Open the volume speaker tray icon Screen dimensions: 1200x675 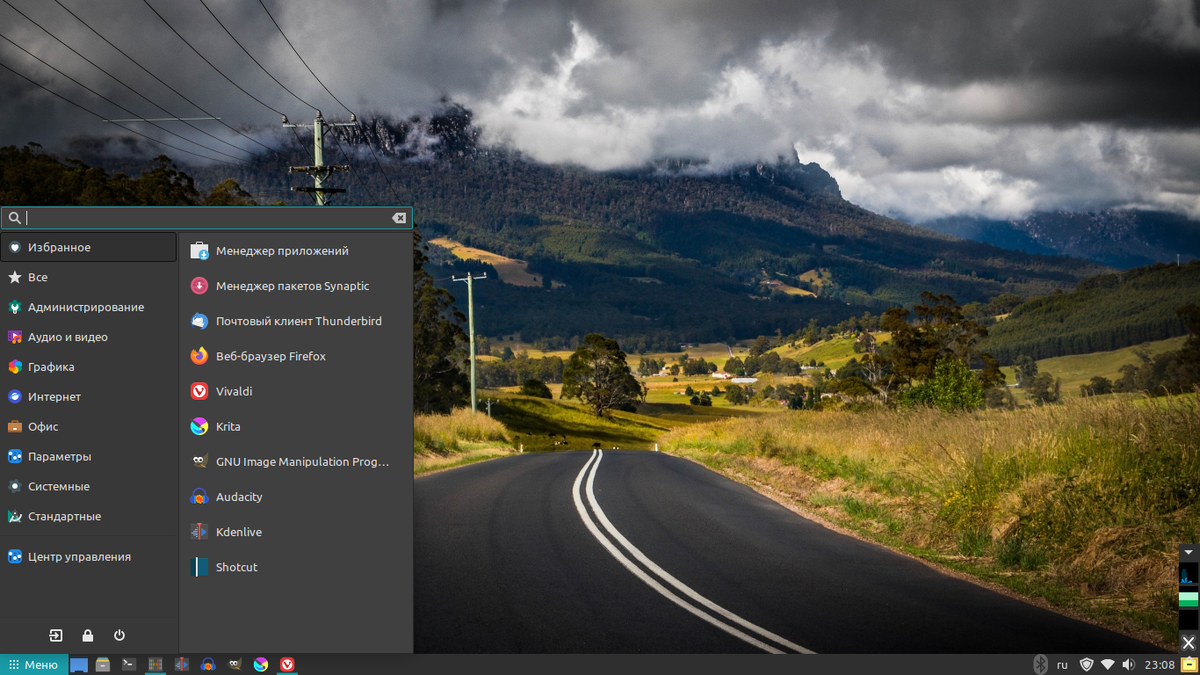pos(1129,664)
